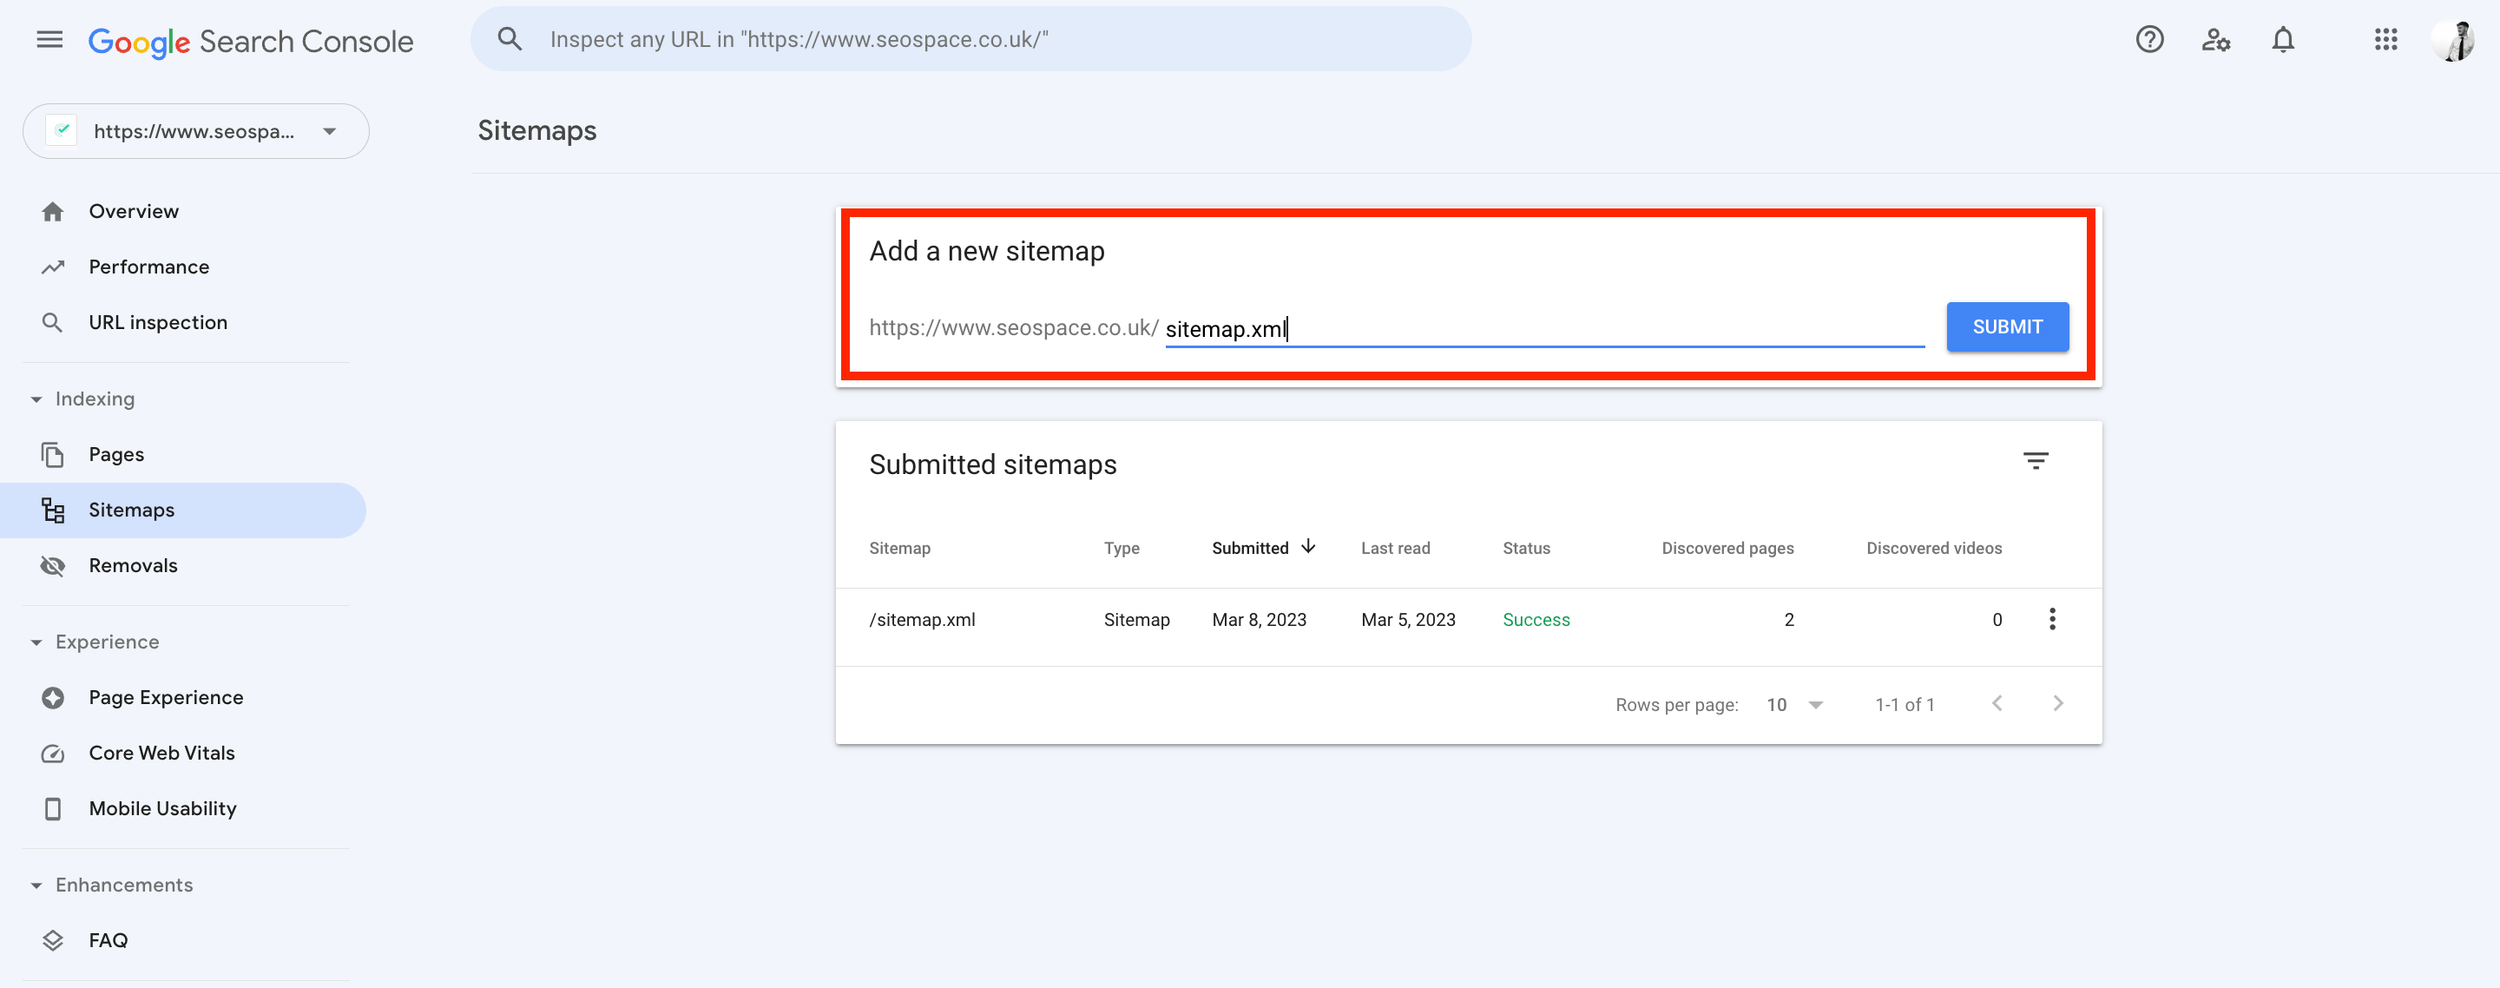Click the Core Web Vitals gauge icon

click(x=53, y=753)
